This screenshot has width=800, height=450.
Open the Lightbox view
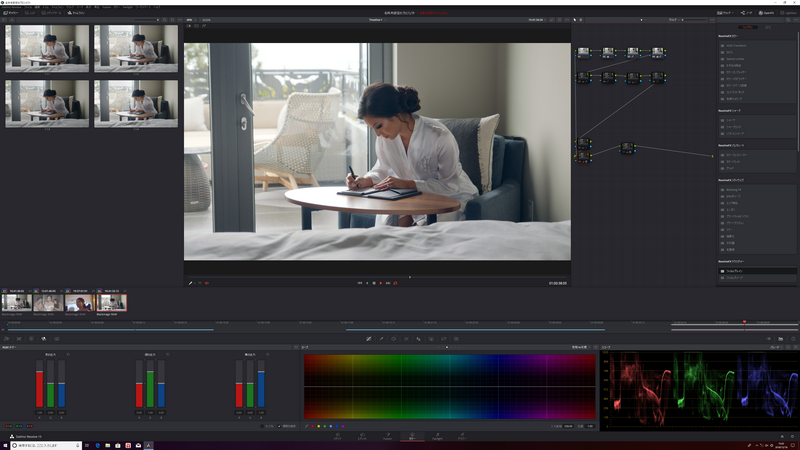point(788,13)
